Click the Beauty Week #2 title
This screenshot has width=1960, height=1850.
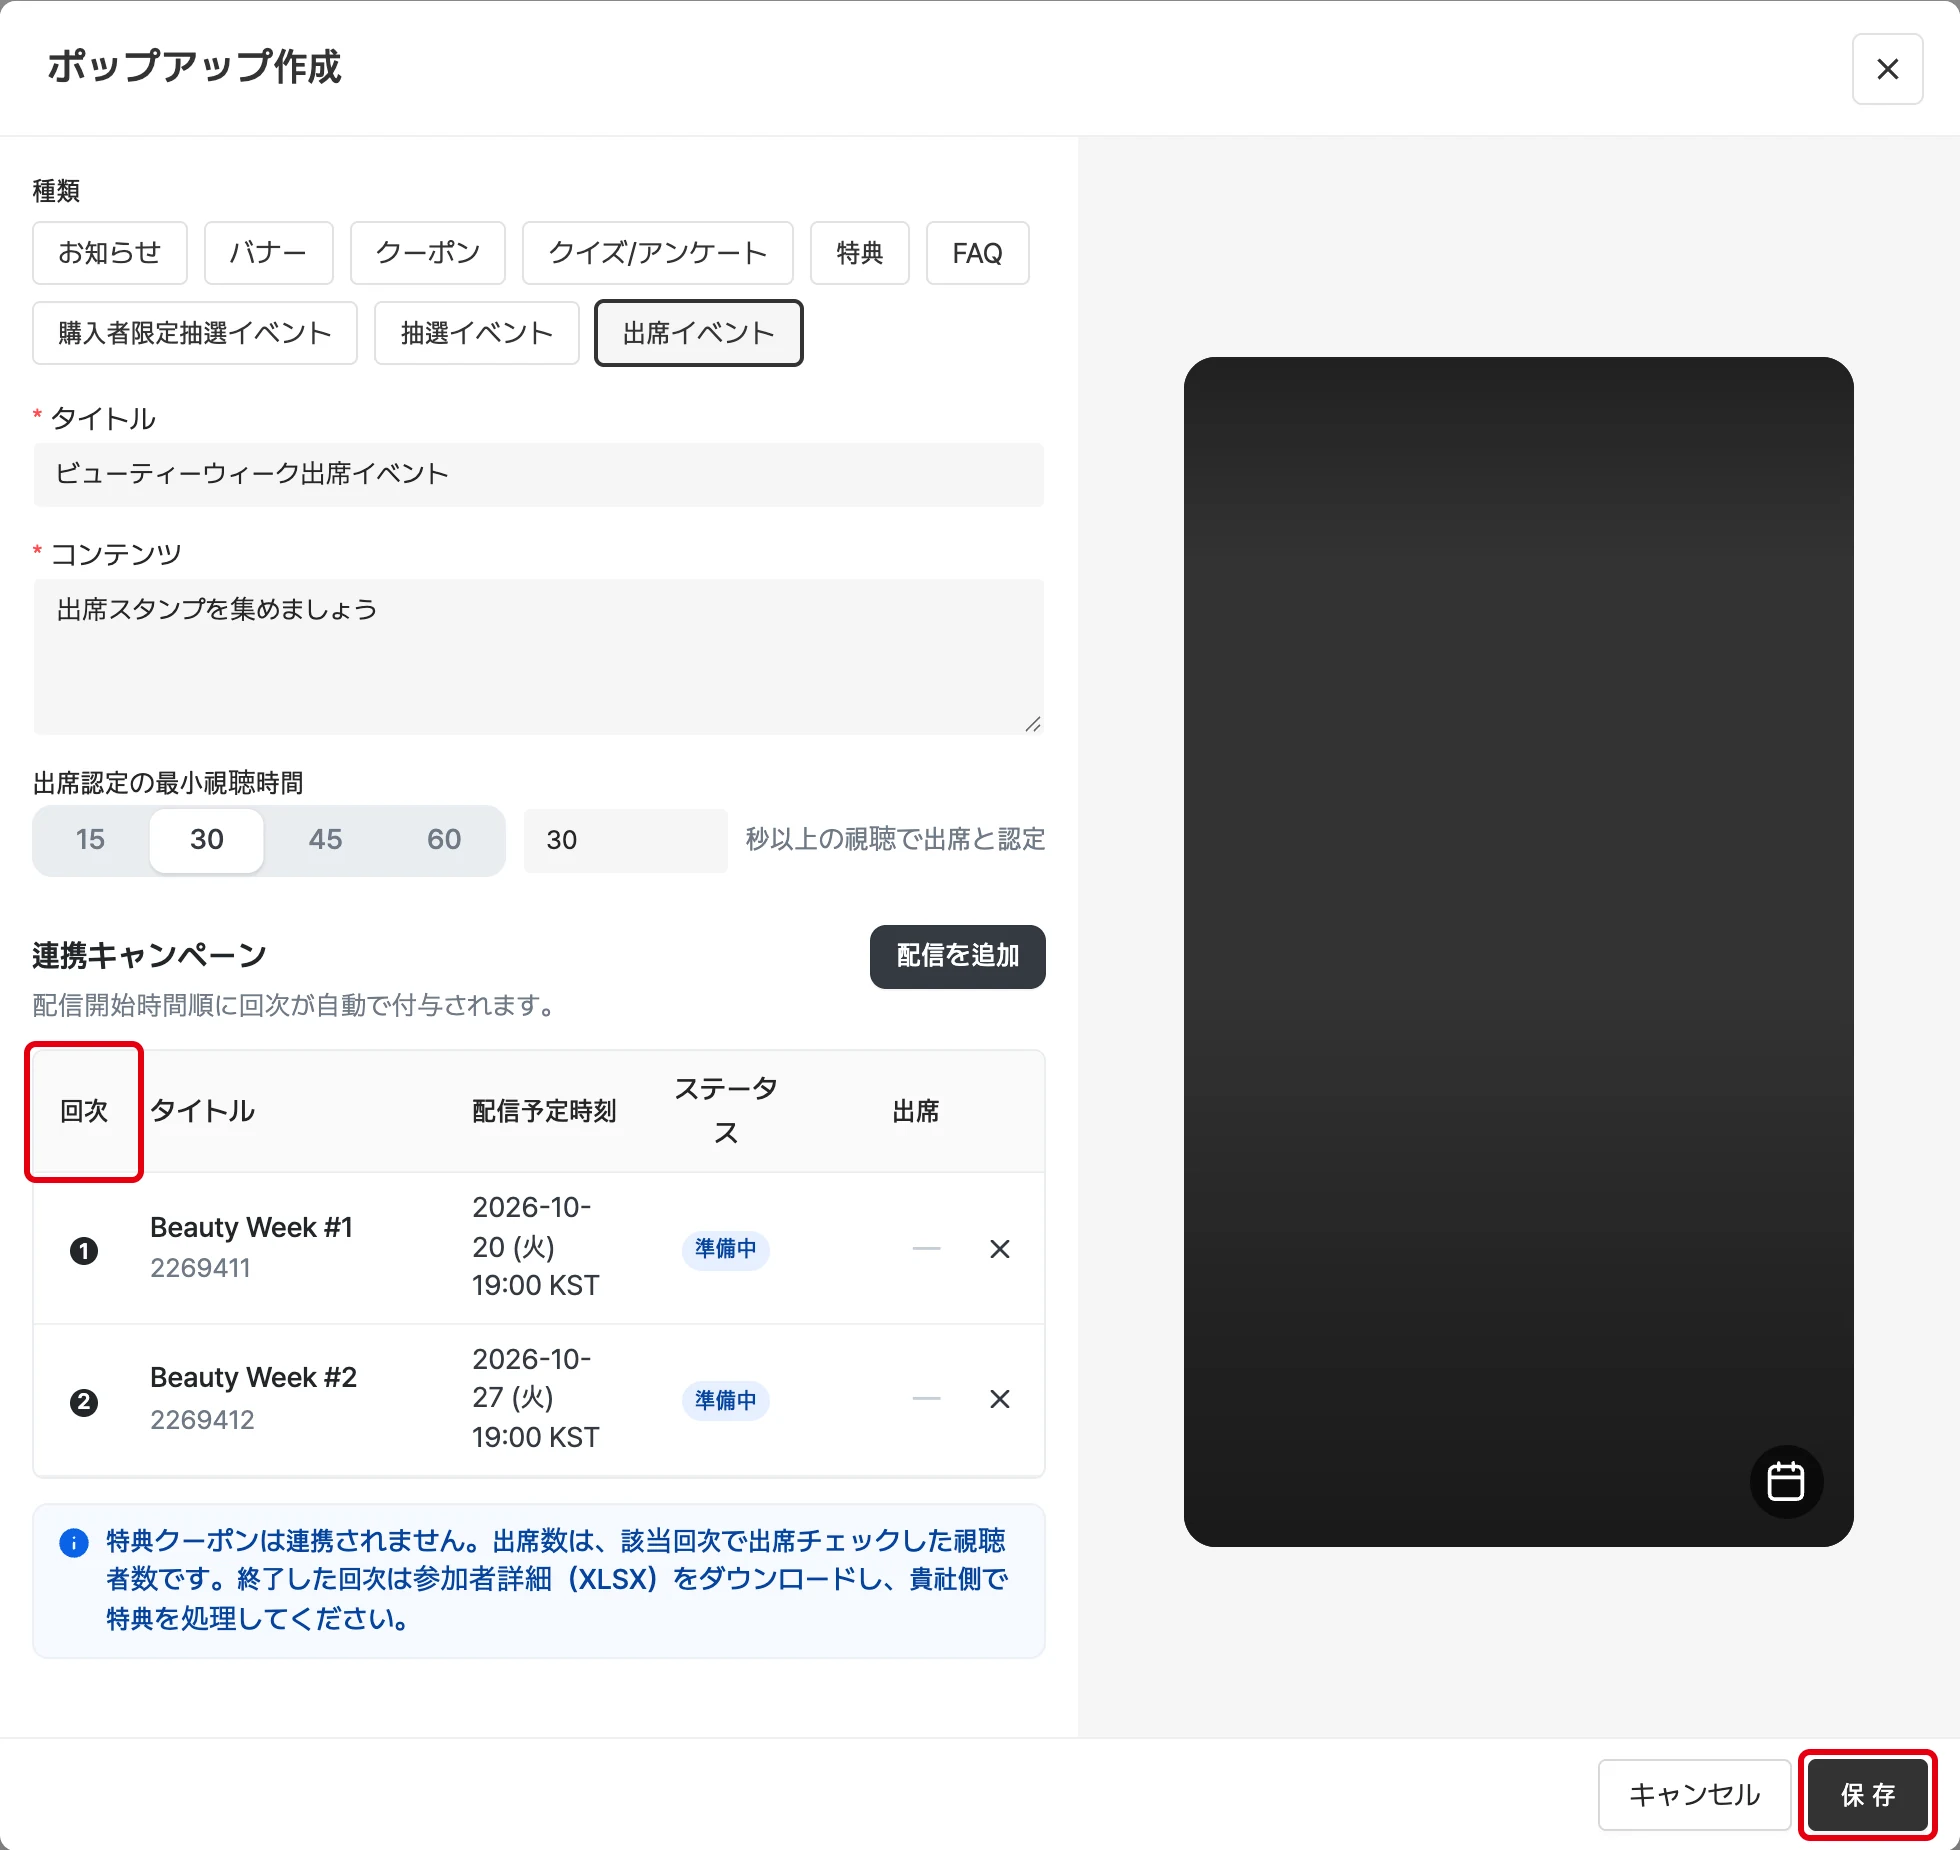pyautogui.click(x=254, y=1378)
